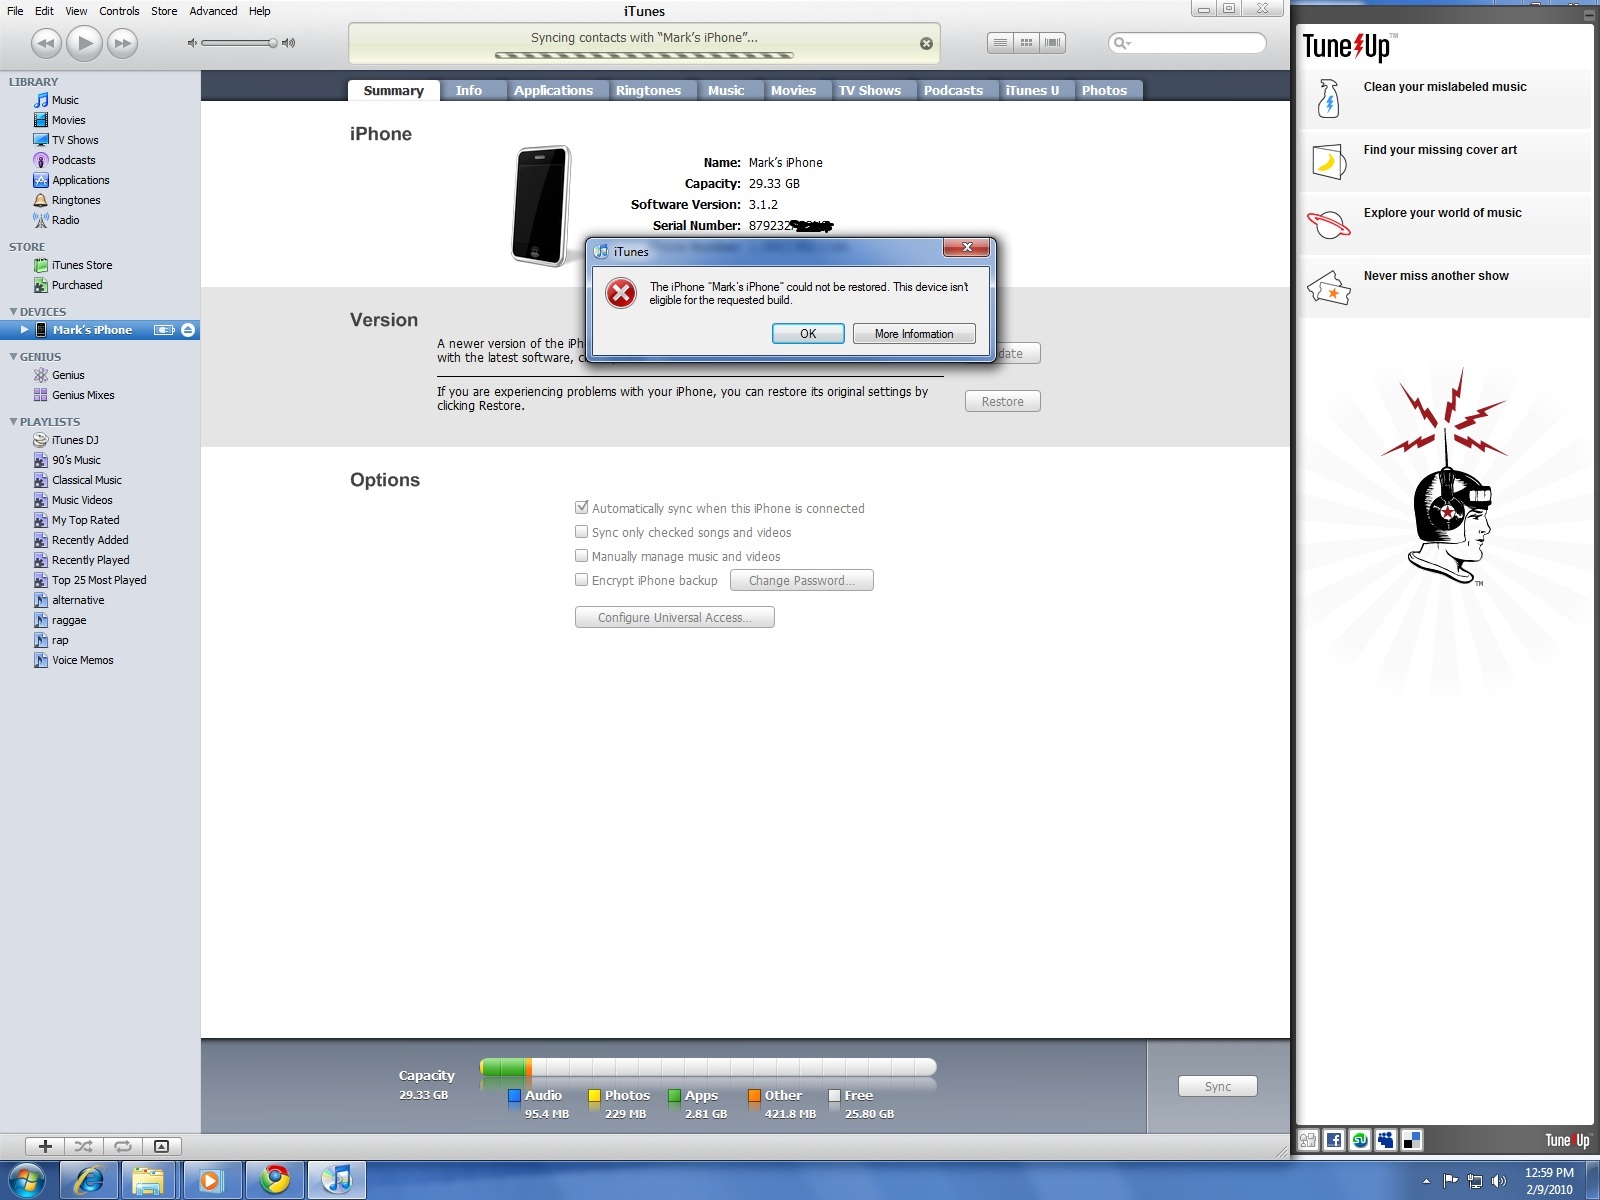Expand Mark's iPhone device tree

25,329
